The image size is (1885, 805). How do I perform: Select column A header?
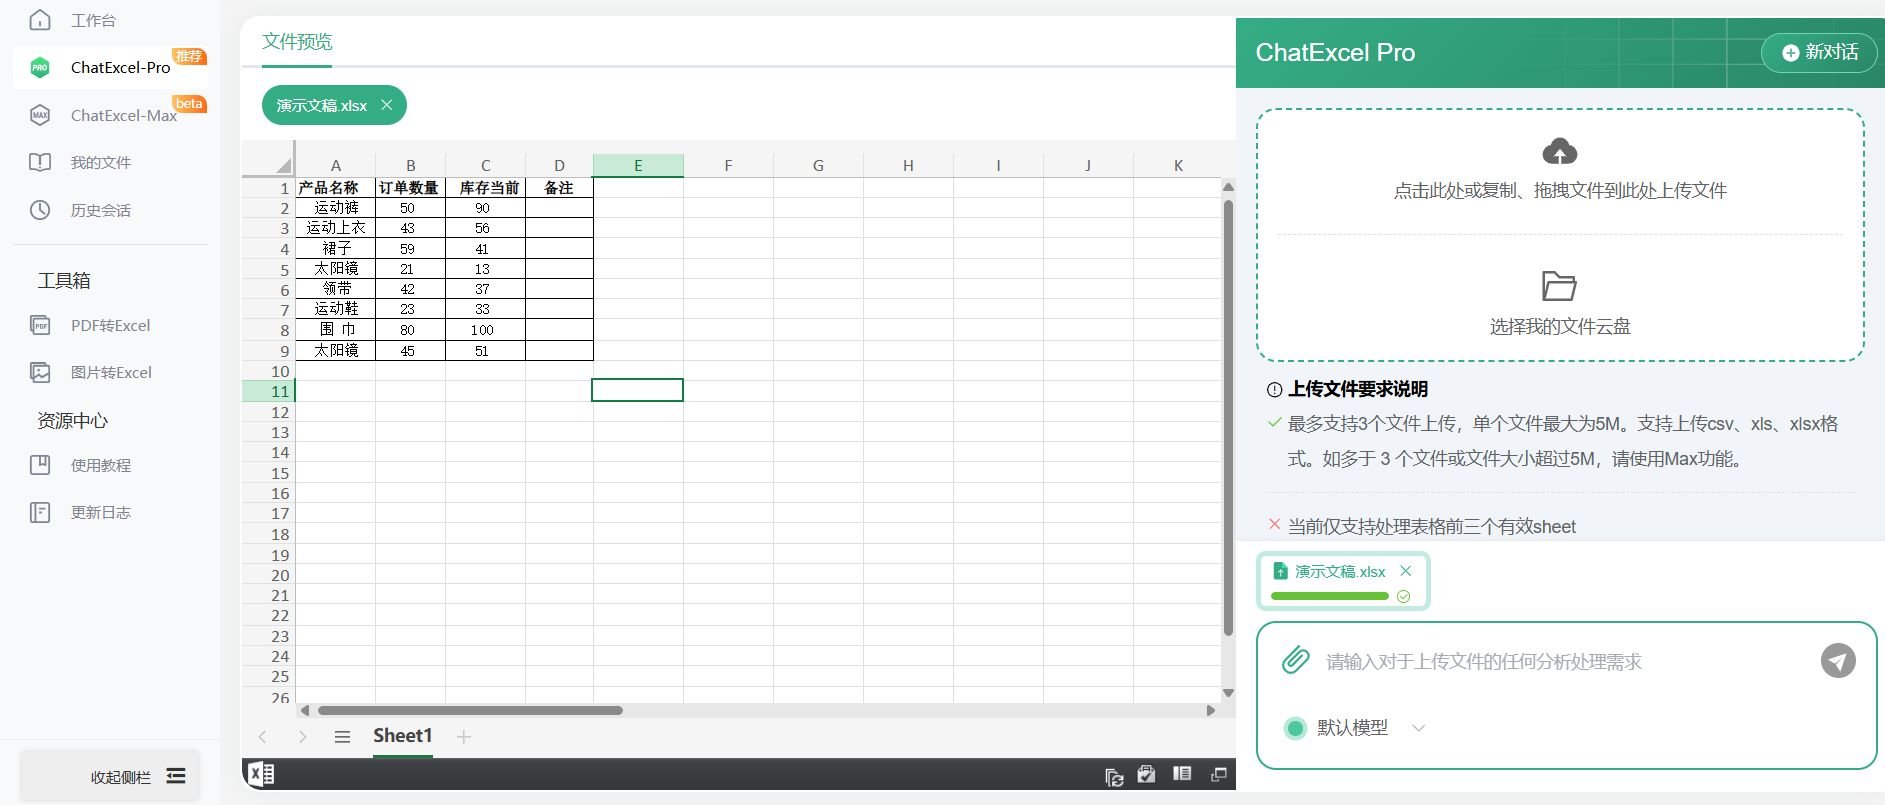335,166
